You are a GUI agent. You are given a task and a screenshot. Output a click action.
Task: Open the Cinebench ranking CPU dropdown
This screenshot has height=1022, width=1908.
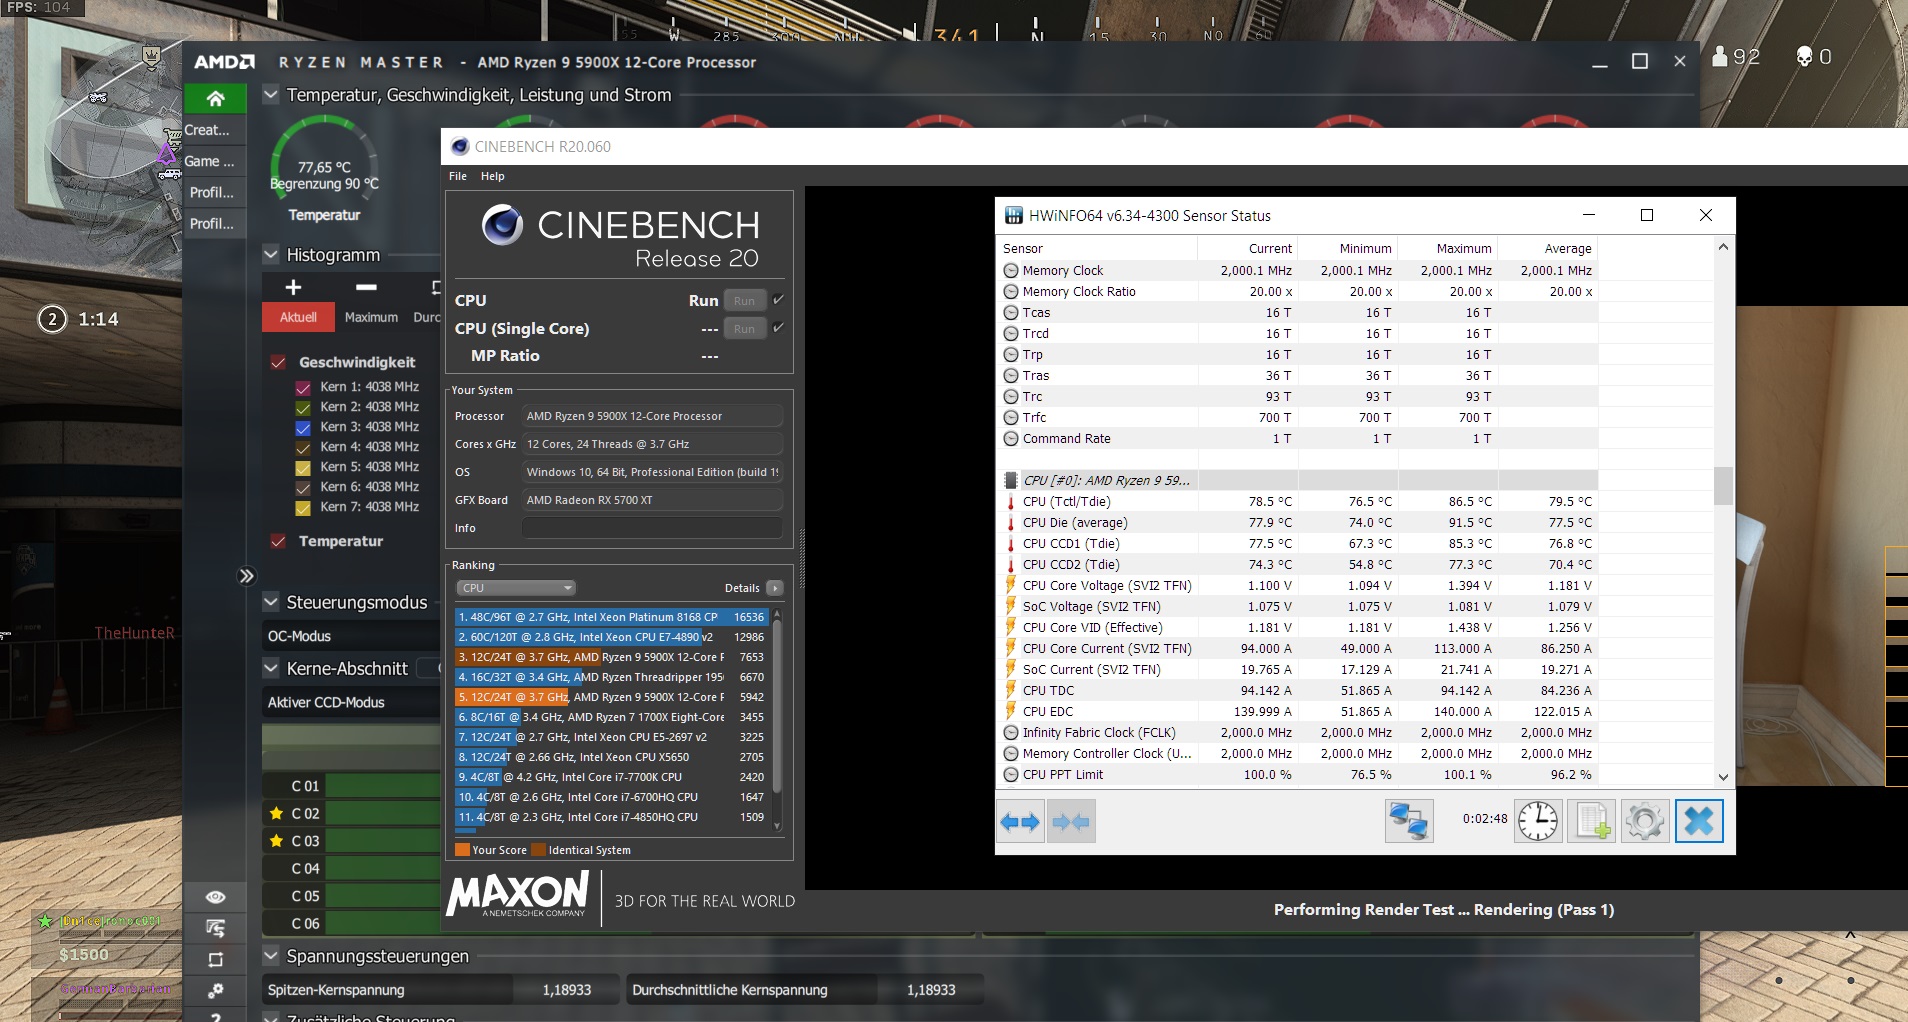(x=516, y=588)
